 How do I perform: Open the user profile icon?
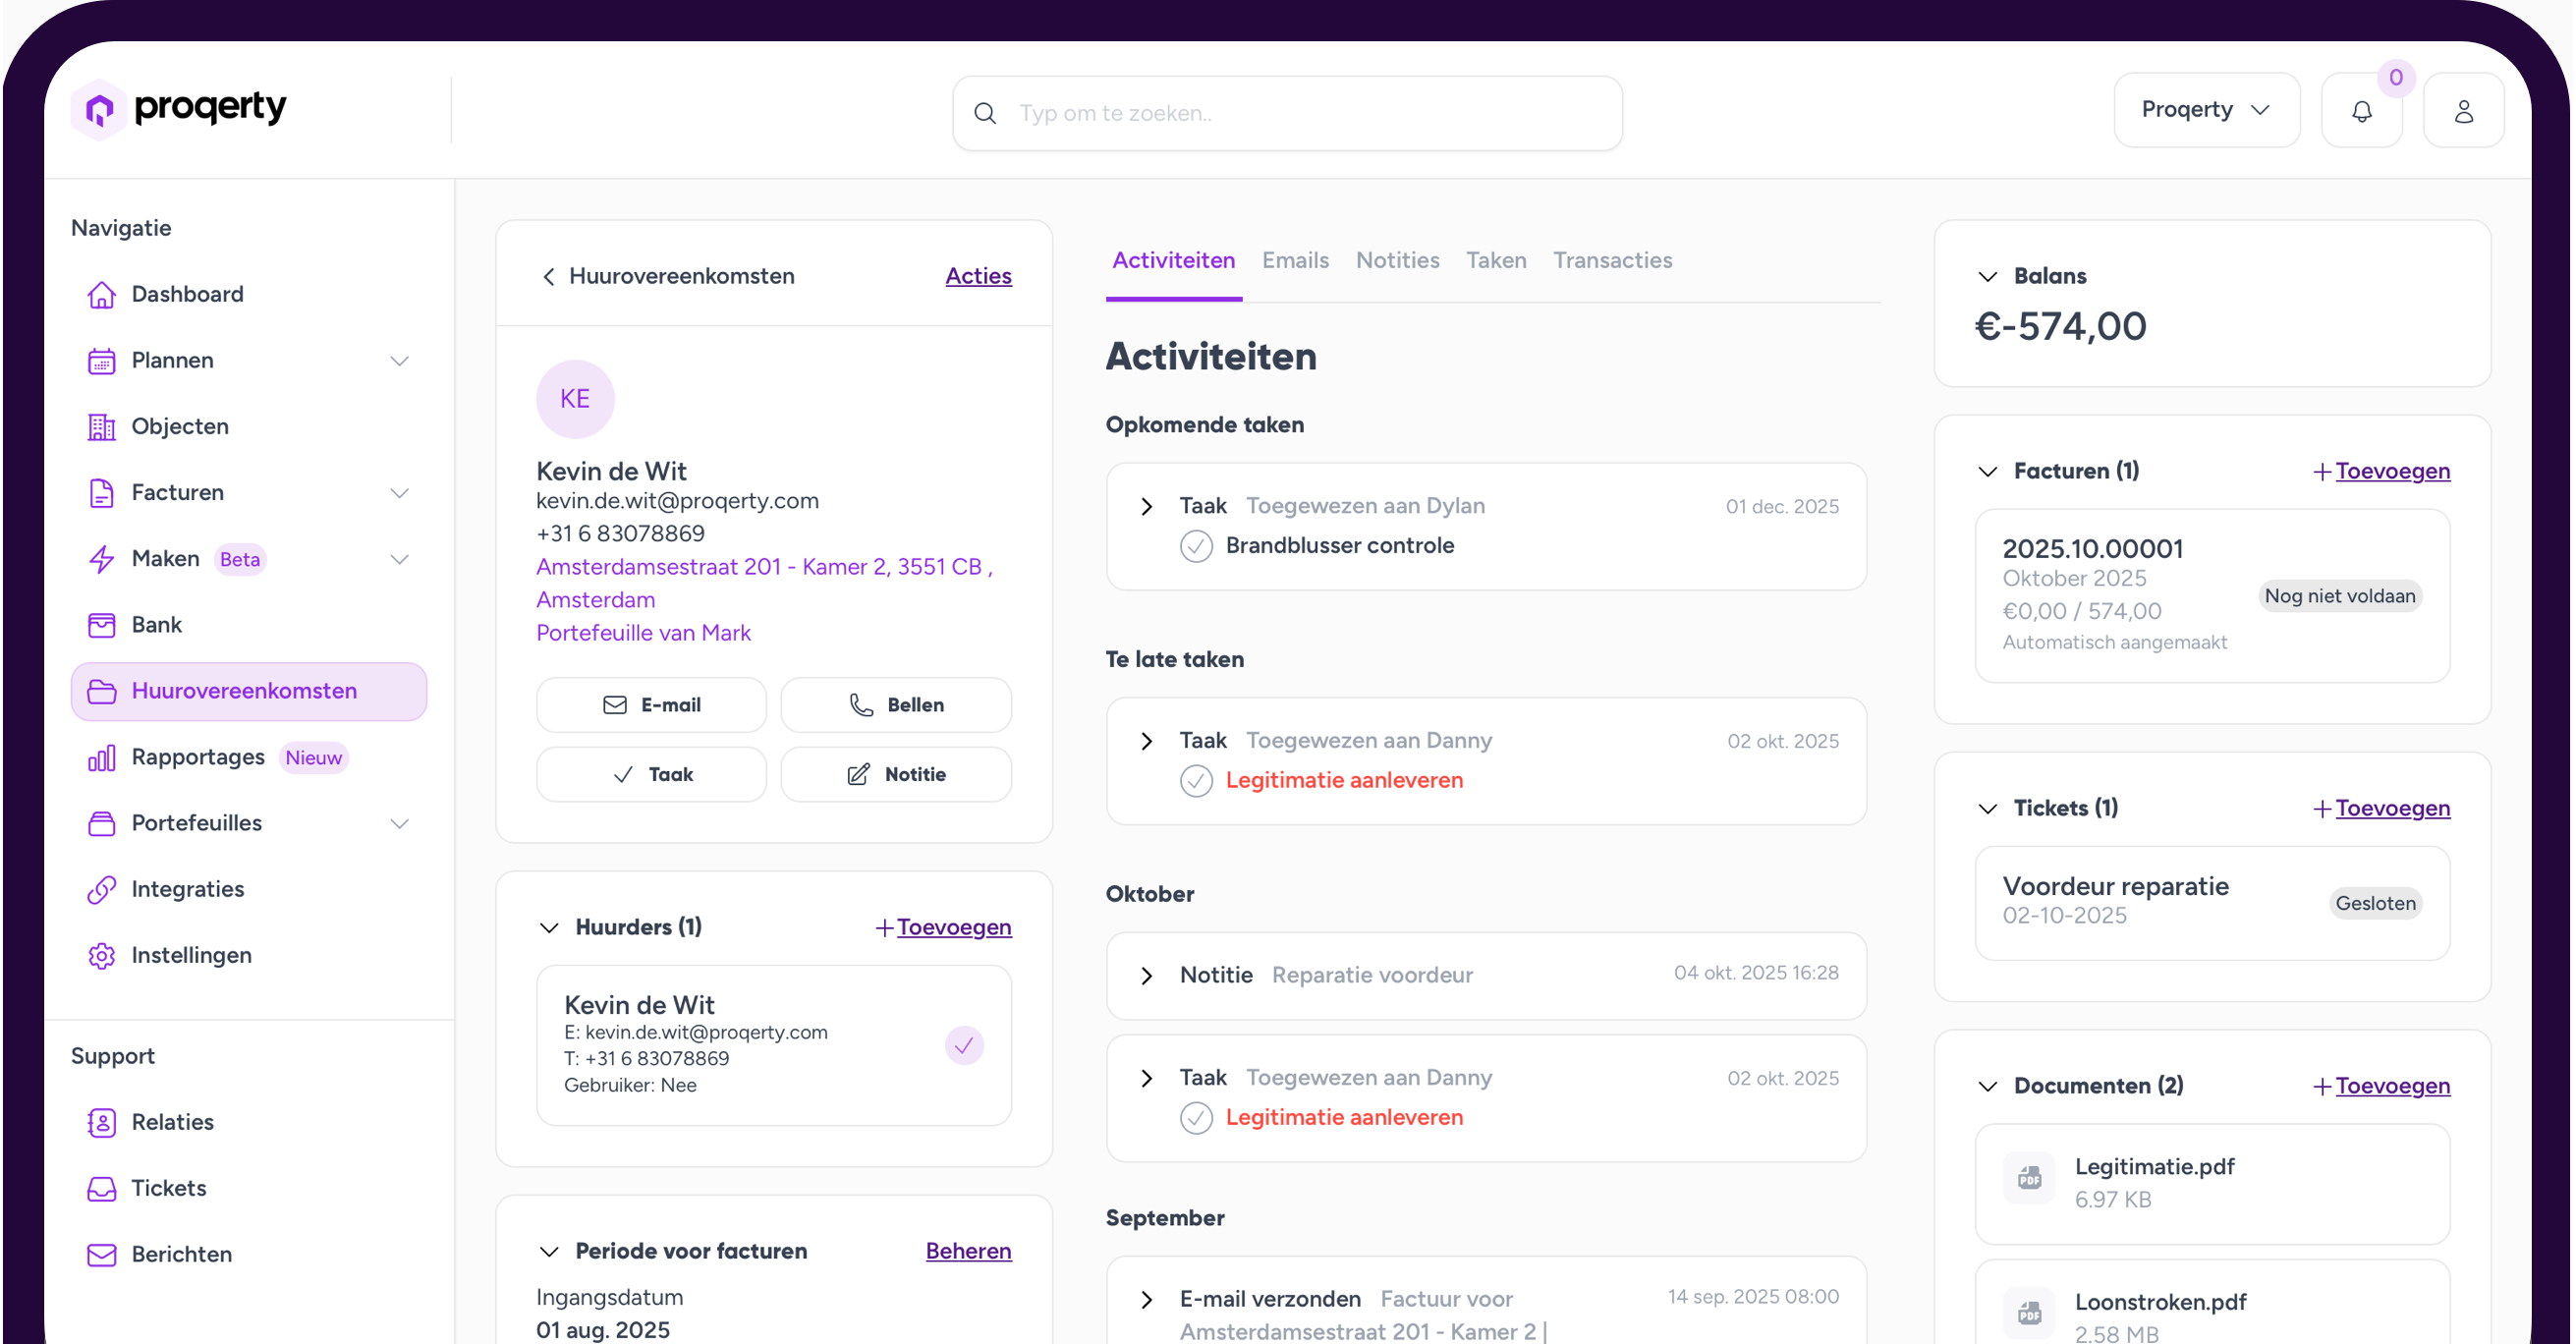coord(2463,111)
